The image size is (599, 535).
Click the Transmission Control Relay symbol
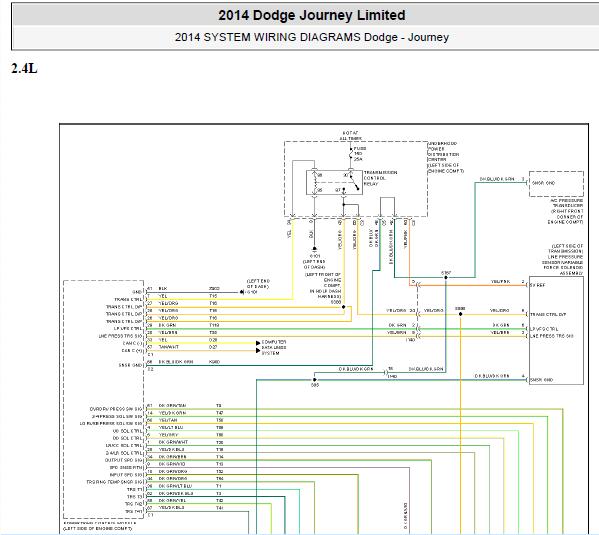(x=334, y=183)
